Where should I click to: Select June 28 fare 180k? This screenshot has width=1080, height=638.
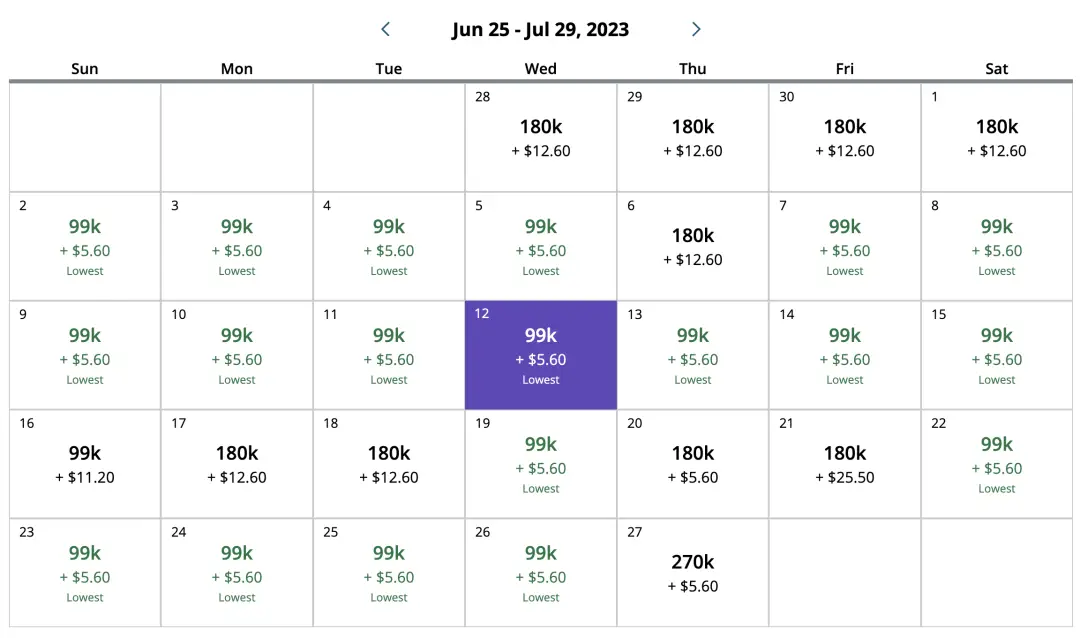tap(541, 137)
